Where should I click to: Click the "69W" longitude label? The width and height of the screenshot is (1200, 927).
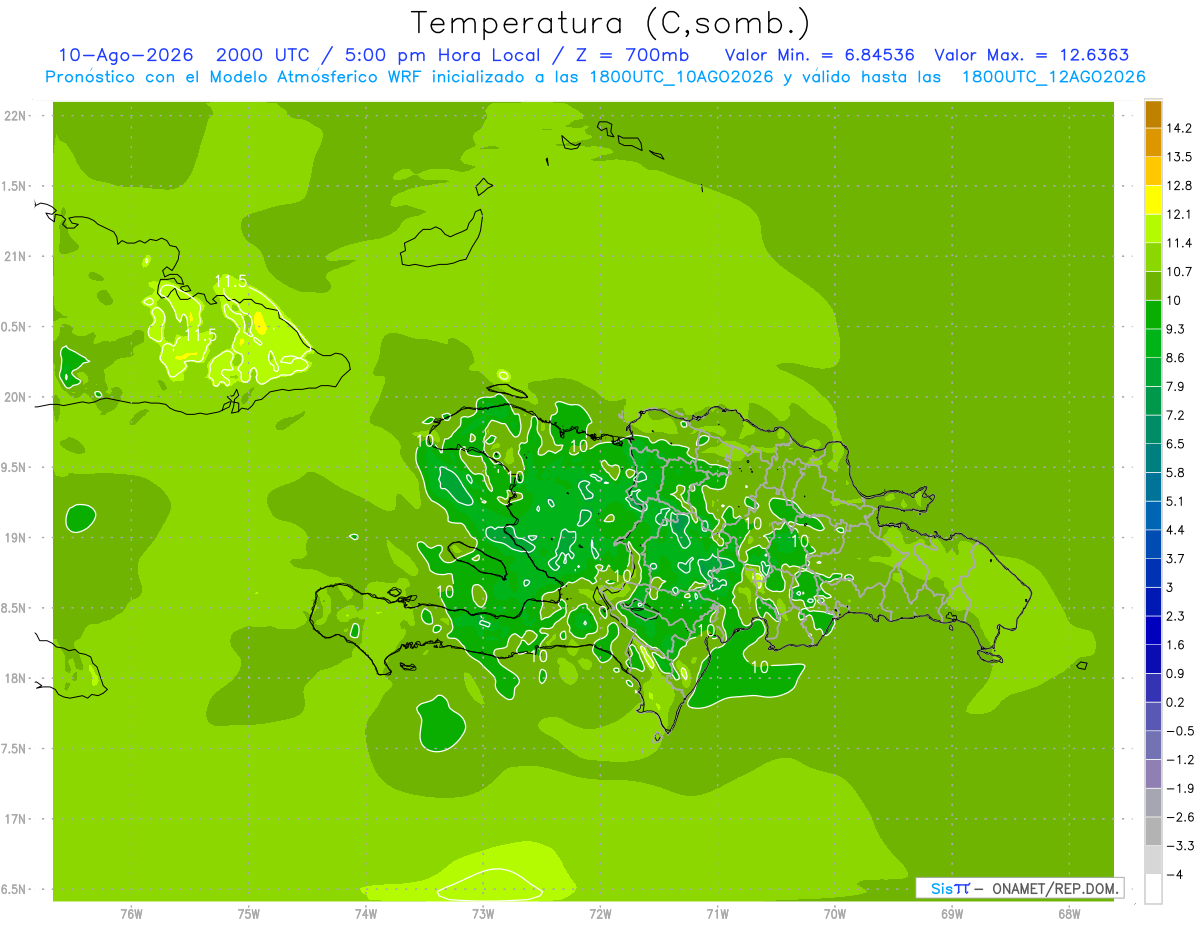coord(952,914)
